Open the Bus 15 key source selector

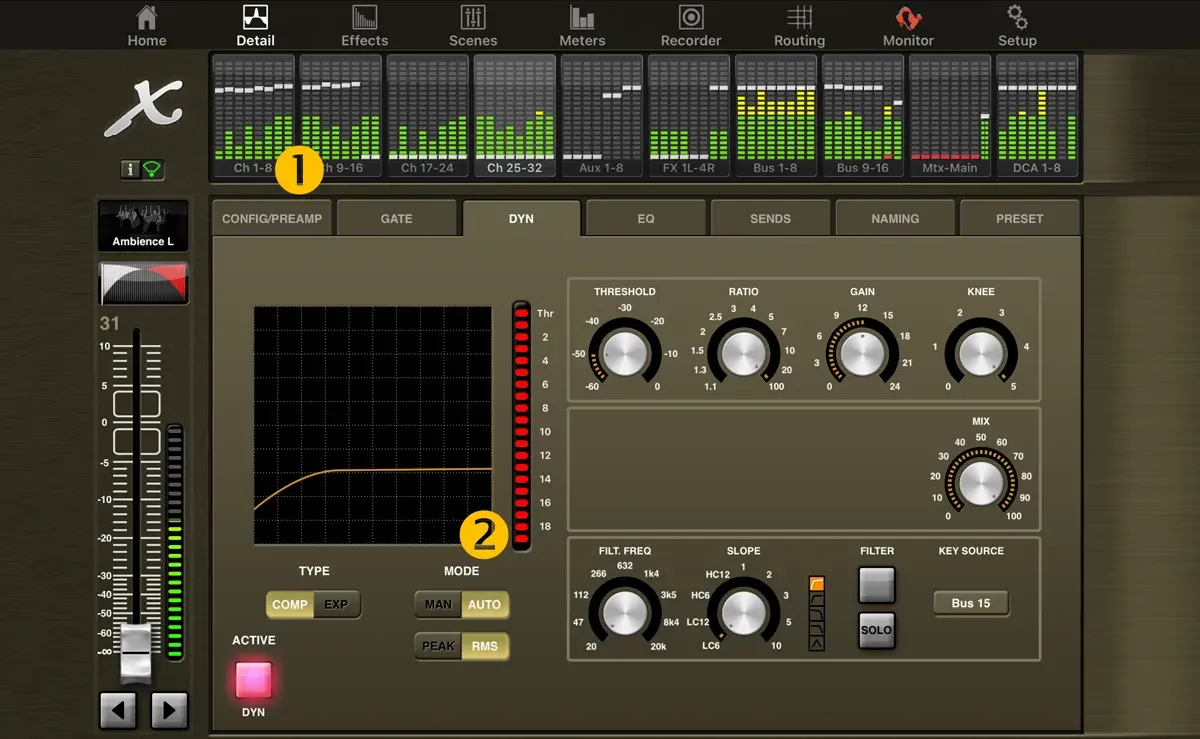(x=970, y=603)
